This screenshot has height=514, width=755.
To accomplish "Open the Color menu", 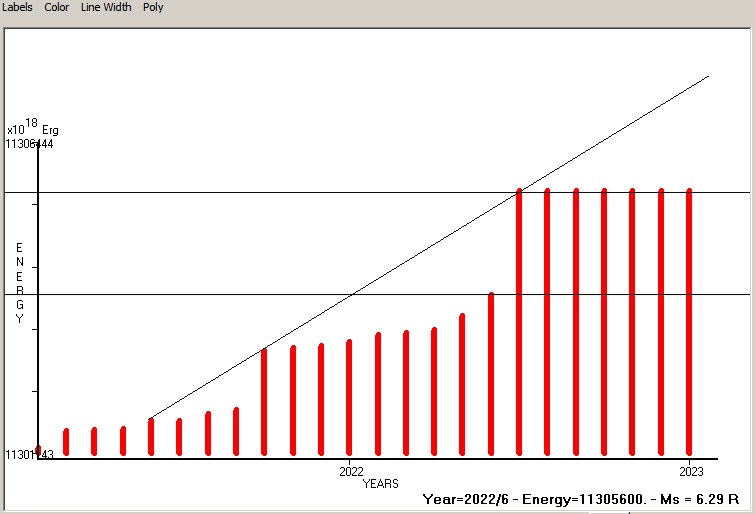I will pyautogui.click(x=57, y=7).
